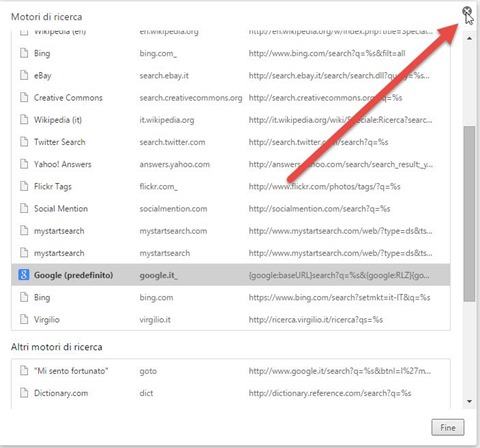Click the page icon beside Dictionary.com
This screenshot has height=448, width=480.
(x=24, y=393)
